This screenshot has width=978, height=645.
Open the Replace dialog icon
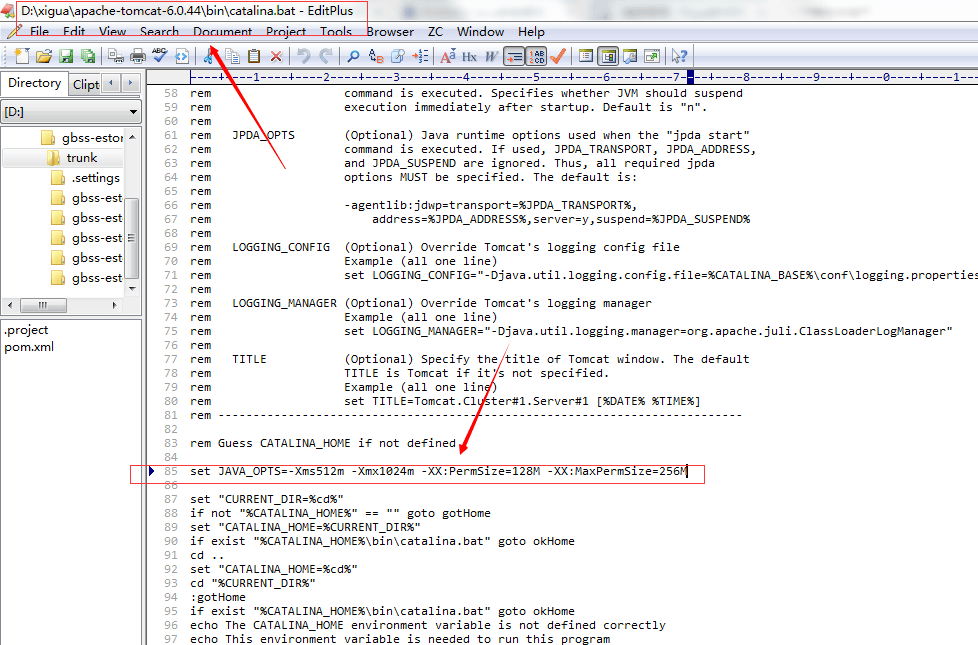pos(375,56)
